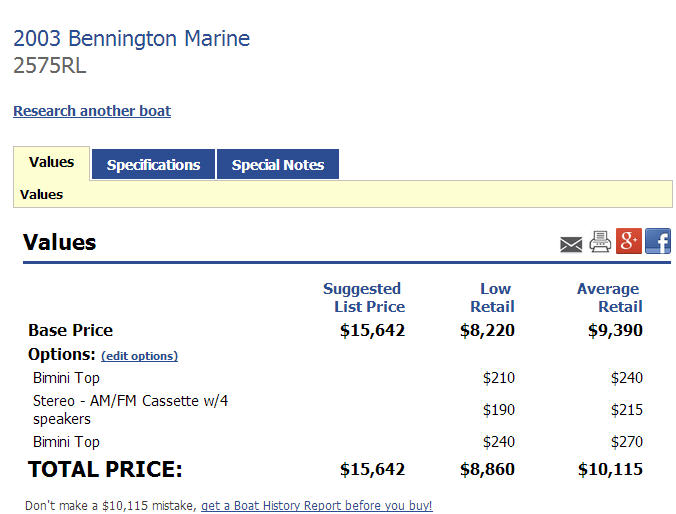Follow the get a Boat History Report link
Screen dimensions: 676x514
coord(316,506)
